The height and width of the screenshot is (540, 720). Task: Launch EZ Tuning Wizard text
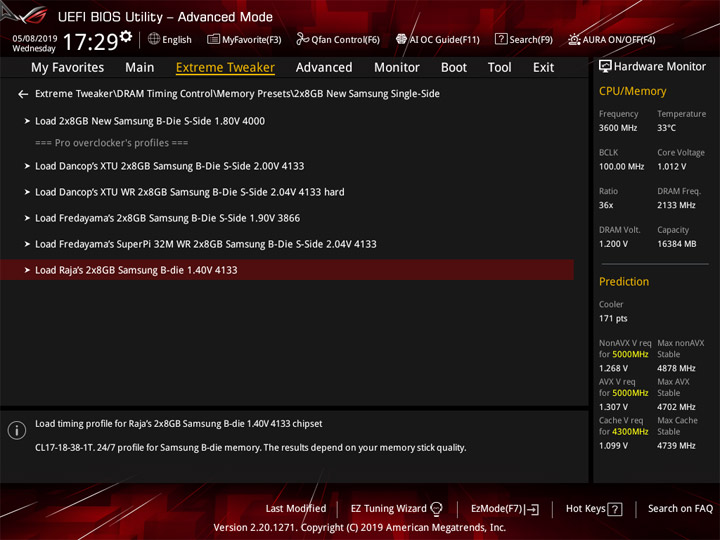point(388,509)
